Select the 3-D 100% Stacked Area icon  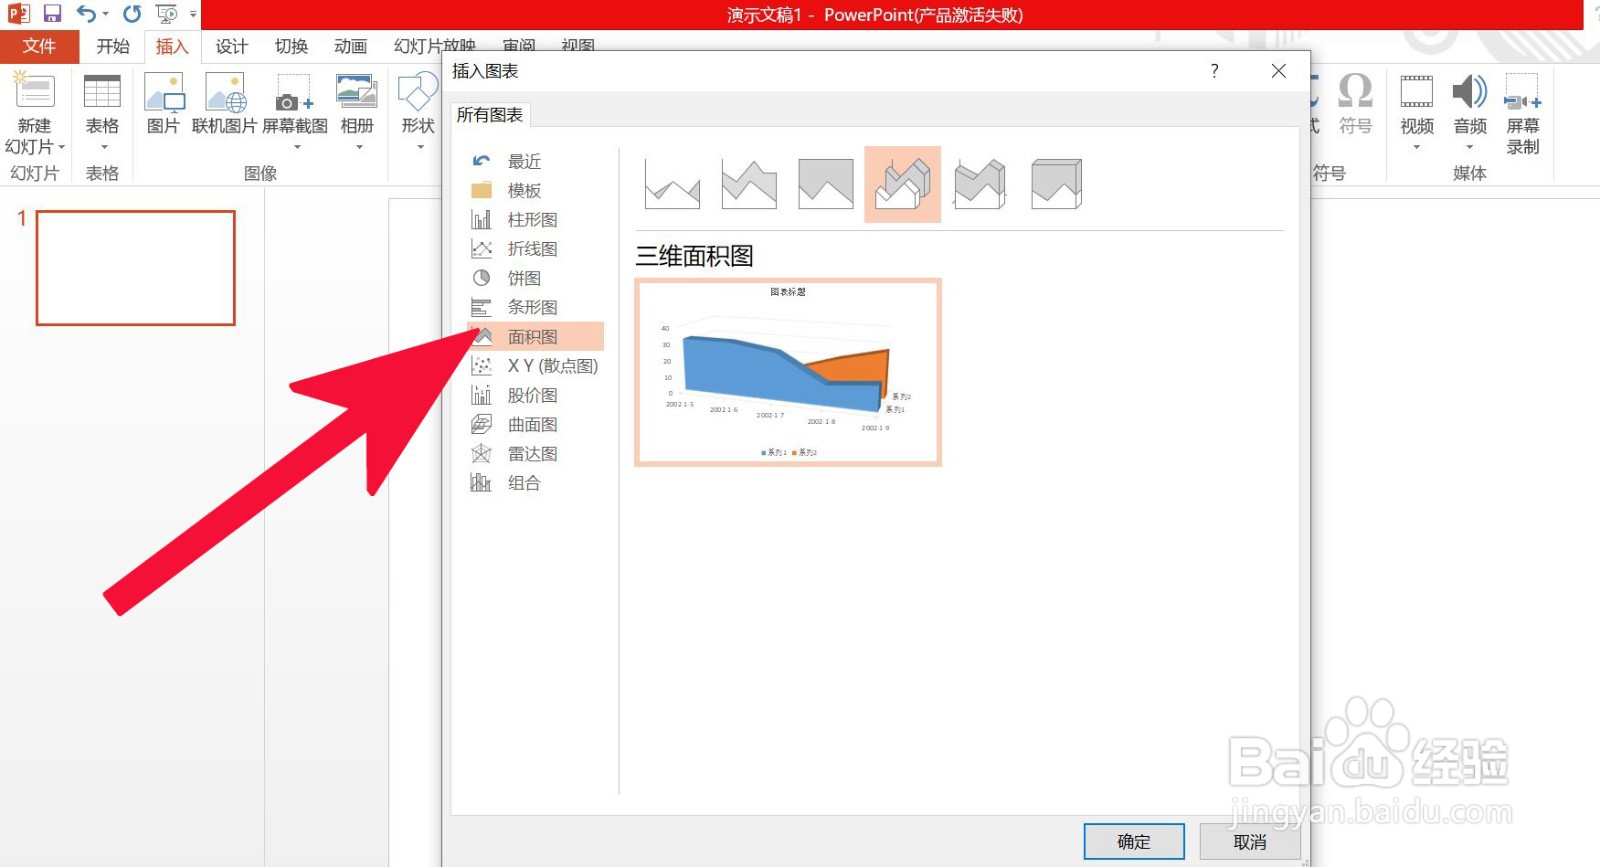(1057, 184)
